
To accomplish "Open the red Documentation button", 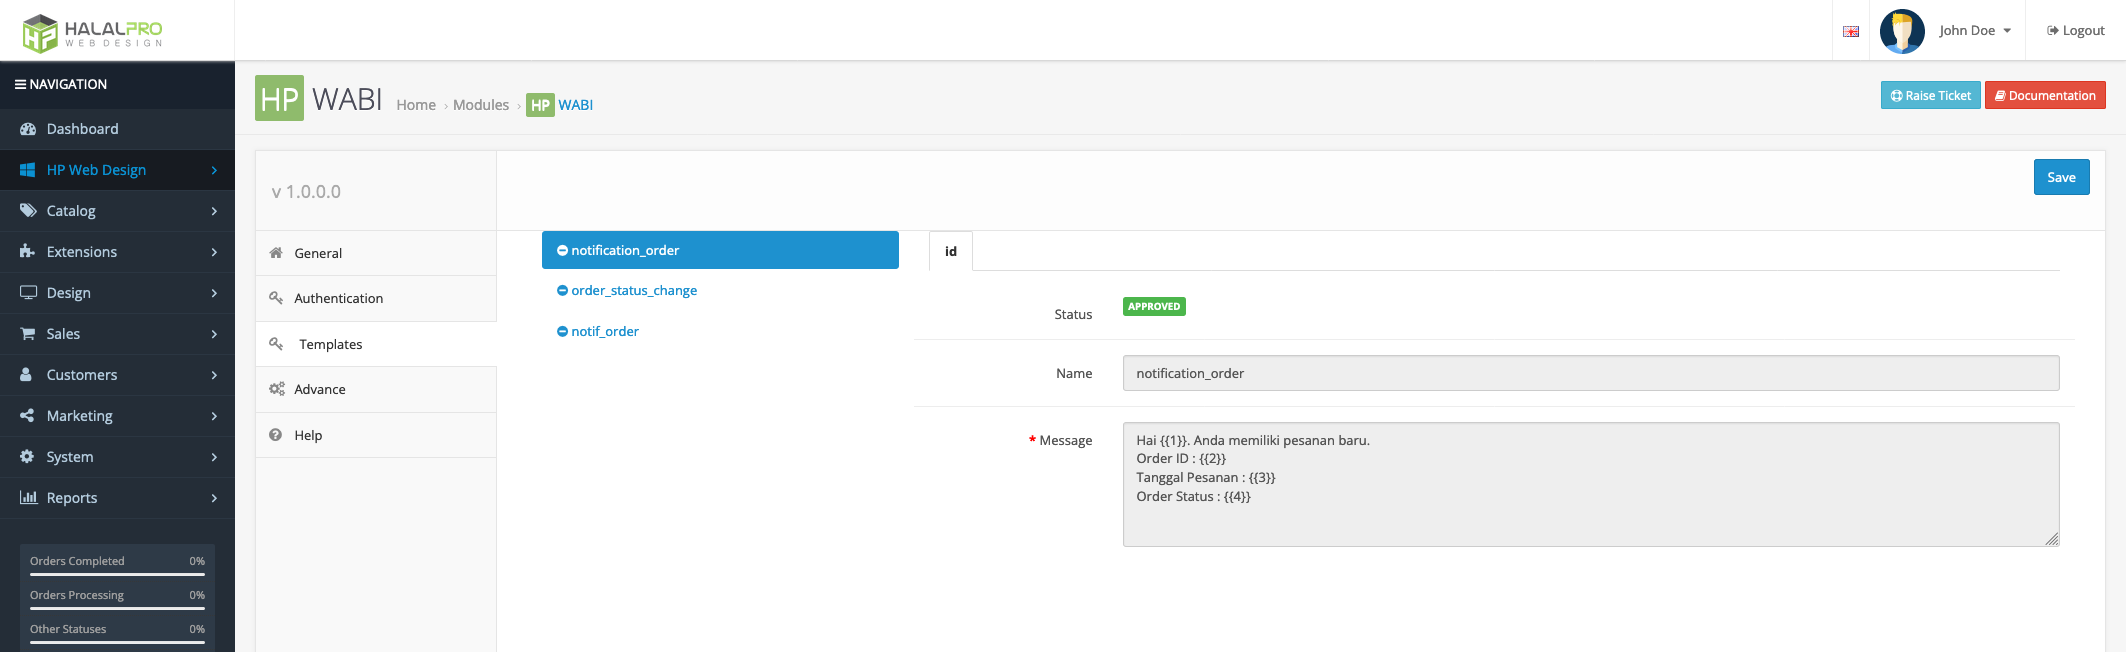I will click(x=2045, y=95).
